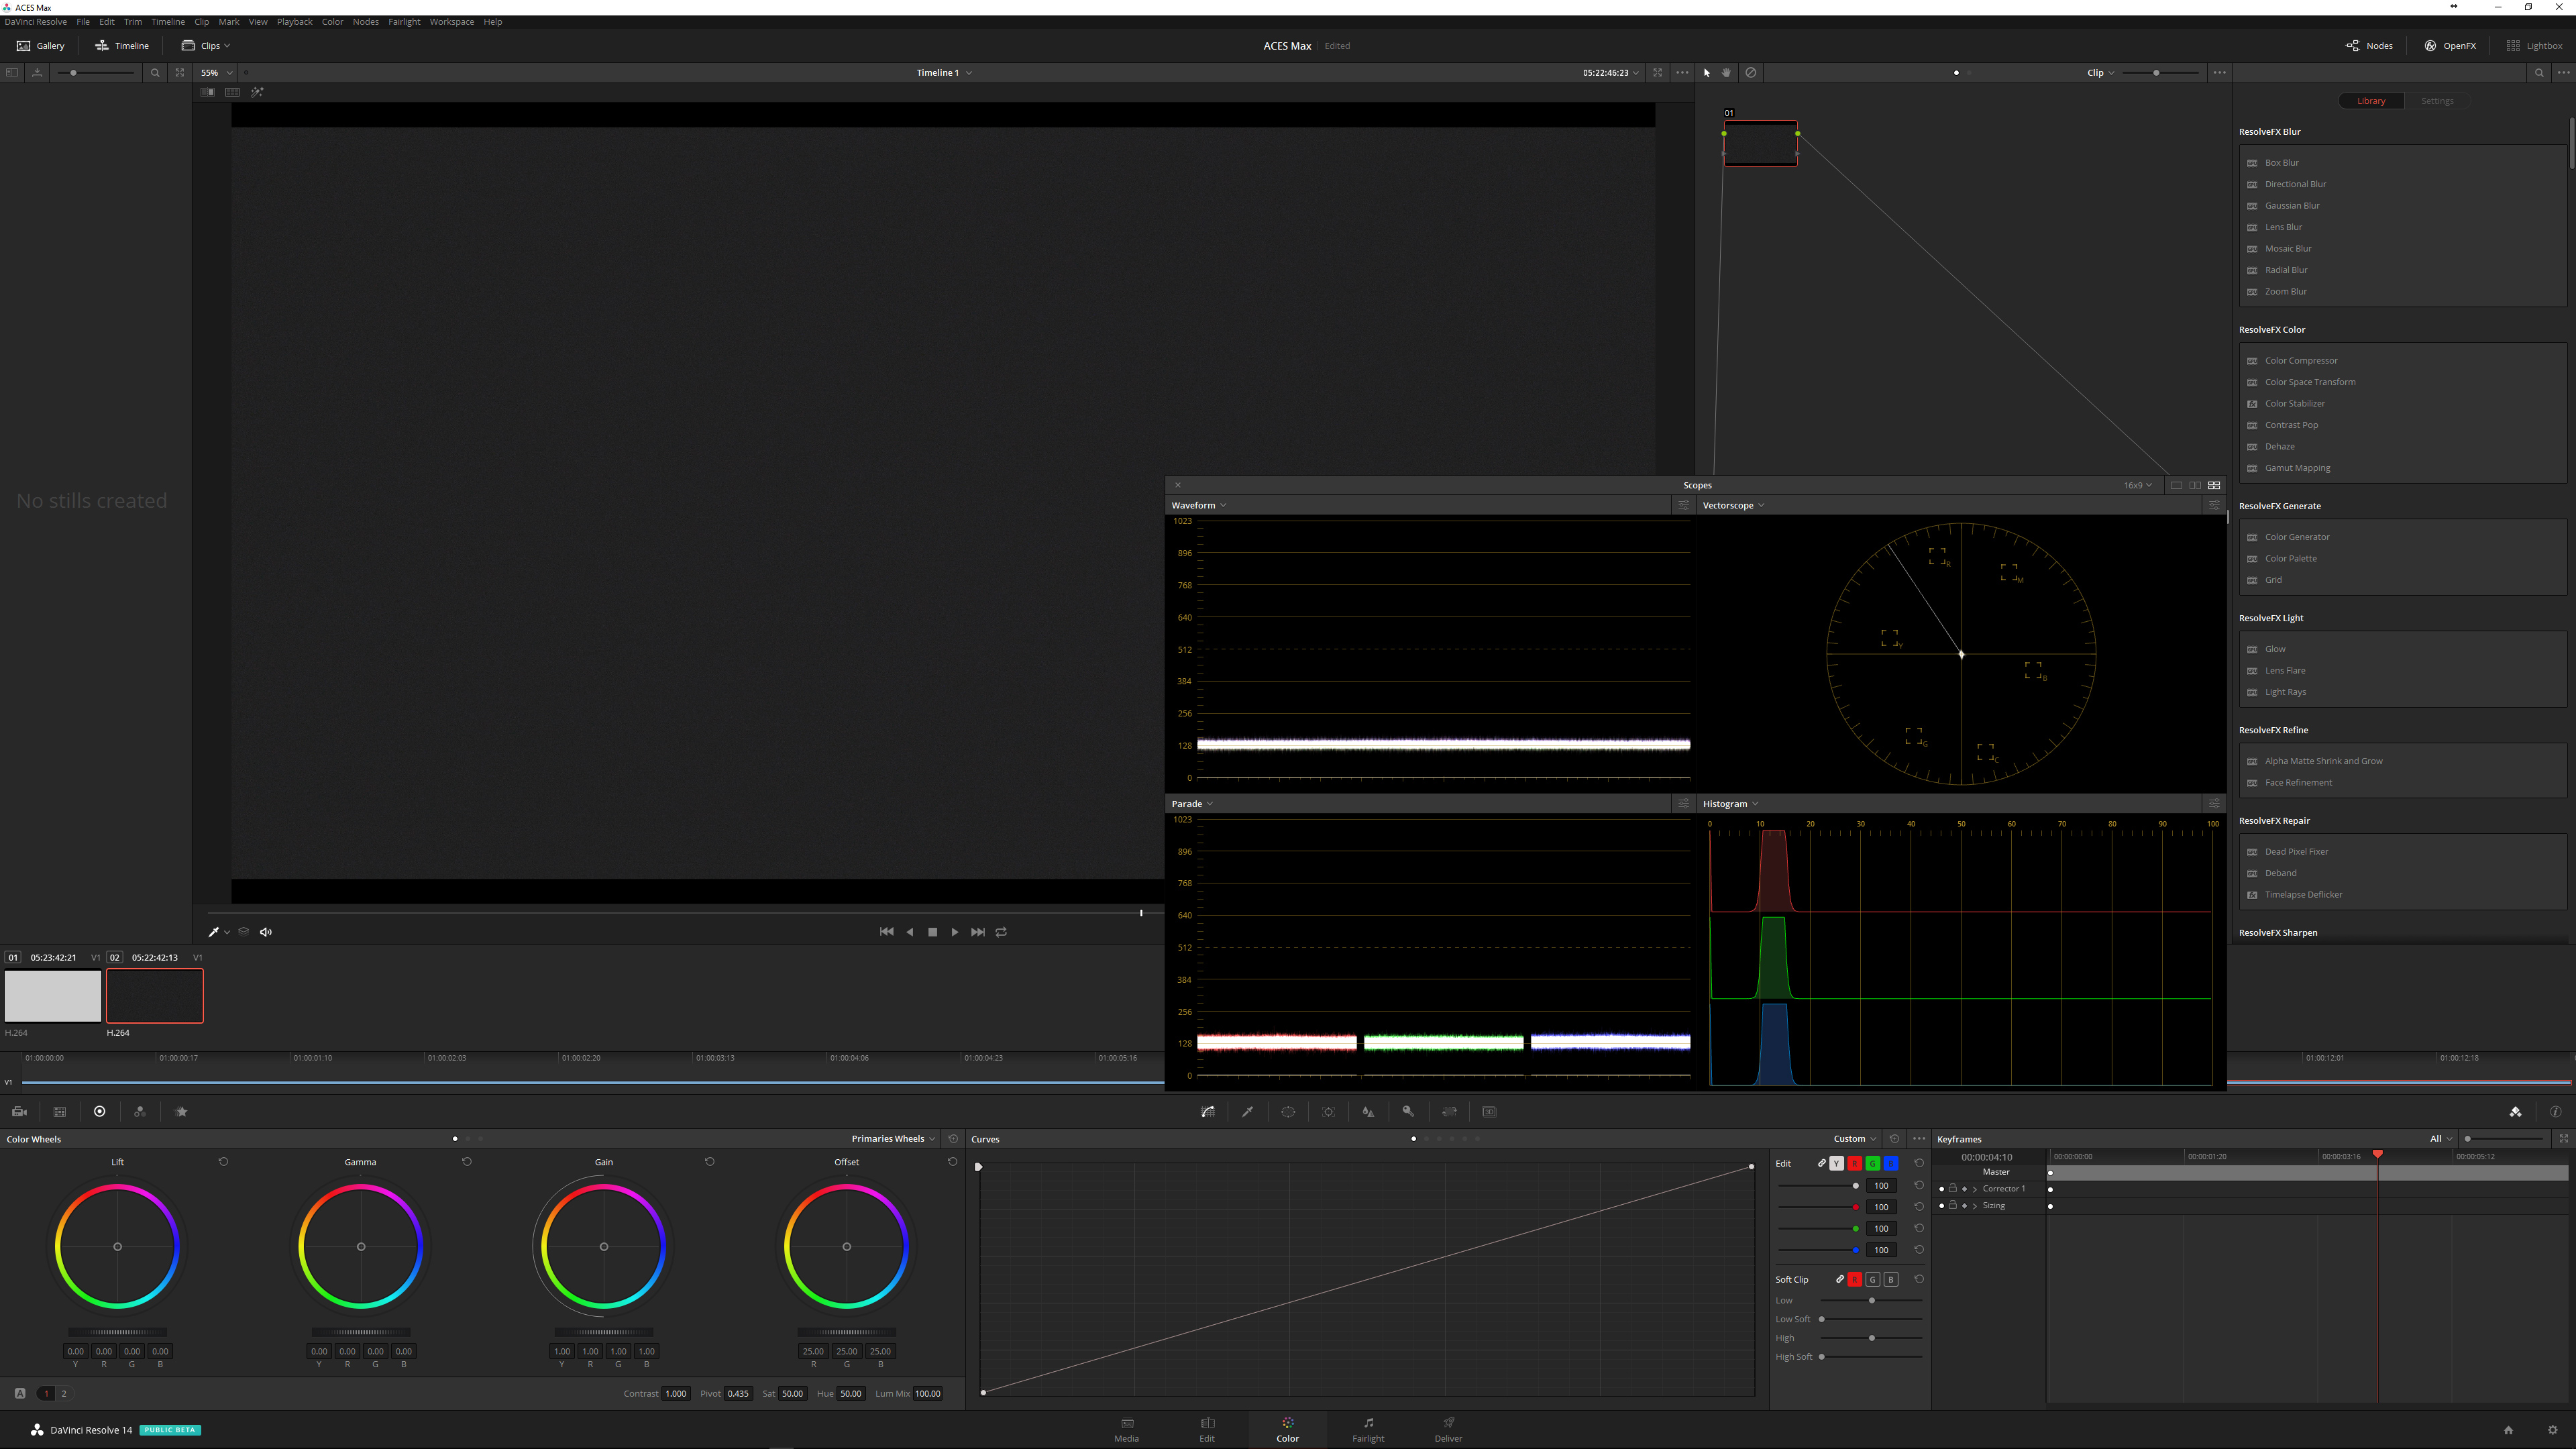The image size is (2576, 1449).
Task: Expand the Corrector 1 keyframe track
Action: 1975,1189
